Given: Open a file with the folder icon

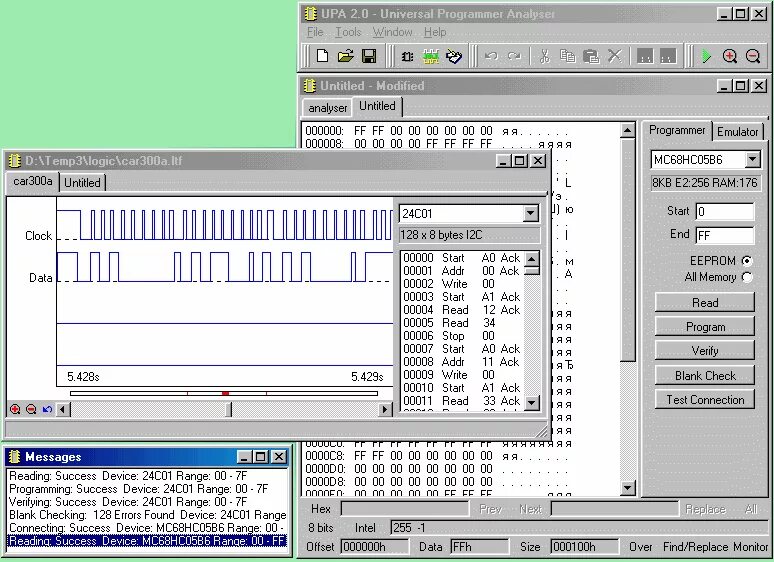Looking at the screenshot, I should coord(346,56).
